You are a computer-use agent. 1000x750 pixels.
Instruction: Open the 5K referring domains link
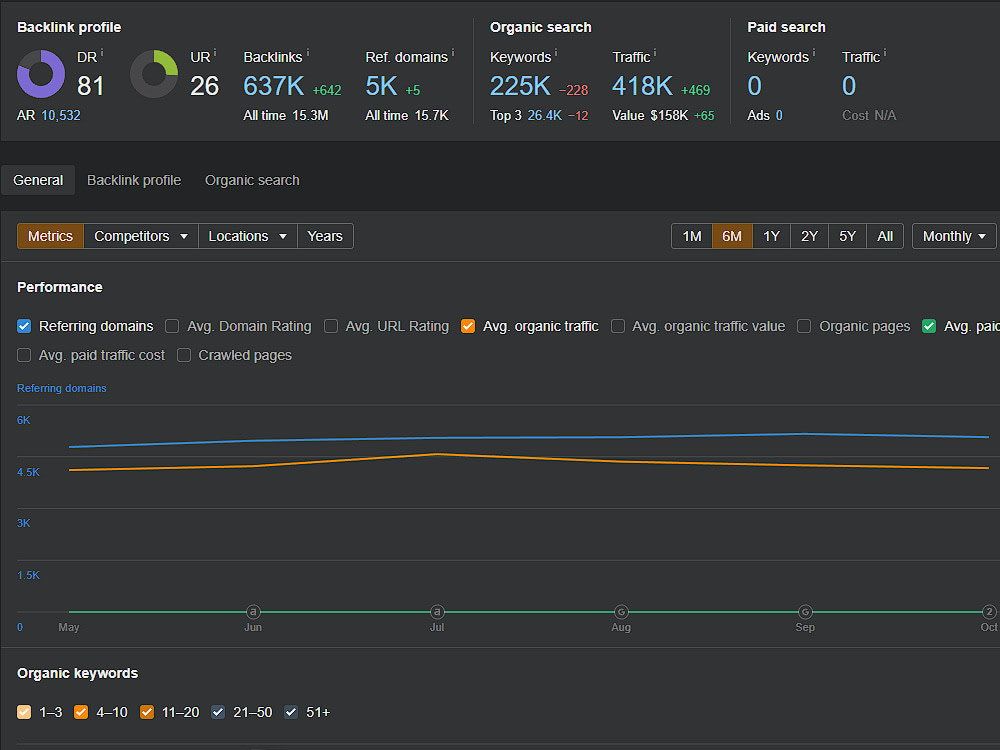click(381, 86)
